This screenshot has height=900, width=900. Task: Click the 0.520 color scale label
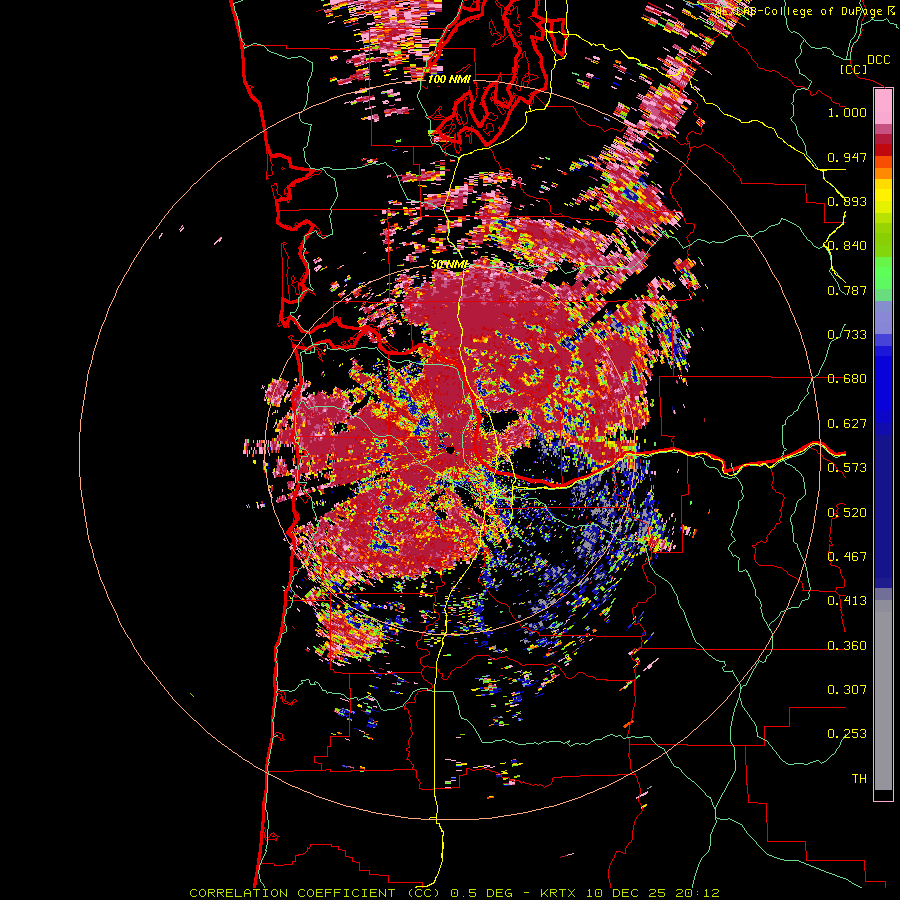847,513
